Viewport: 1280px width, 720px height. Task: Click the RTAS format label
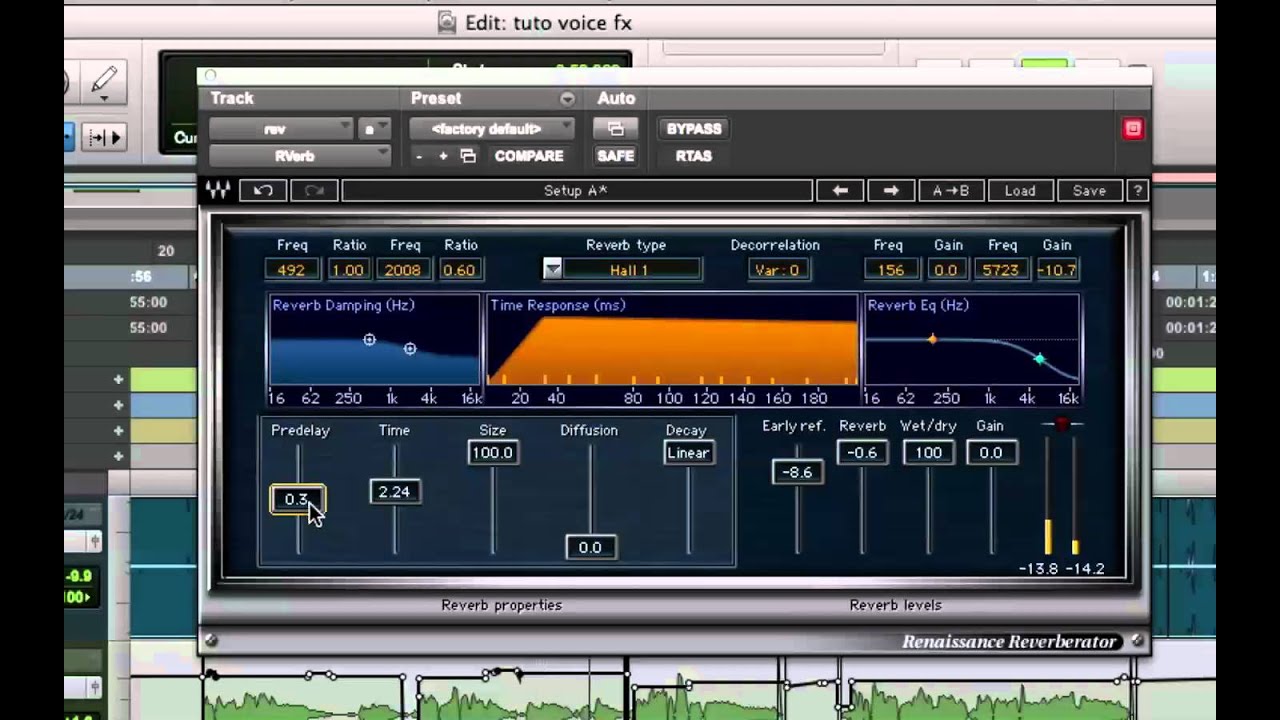tap(694, 156)
